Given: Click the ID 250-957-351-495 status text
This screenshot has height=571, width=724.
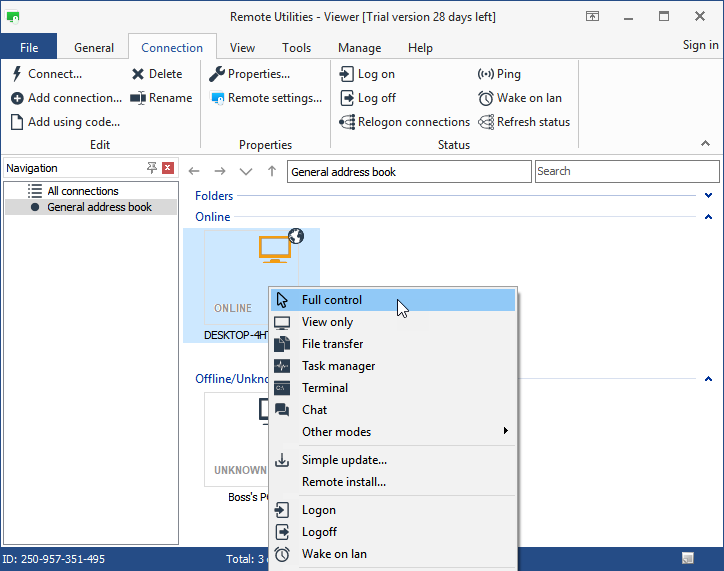Looking at the screenshot, I should pyautogui.click(x=54, y=559).
